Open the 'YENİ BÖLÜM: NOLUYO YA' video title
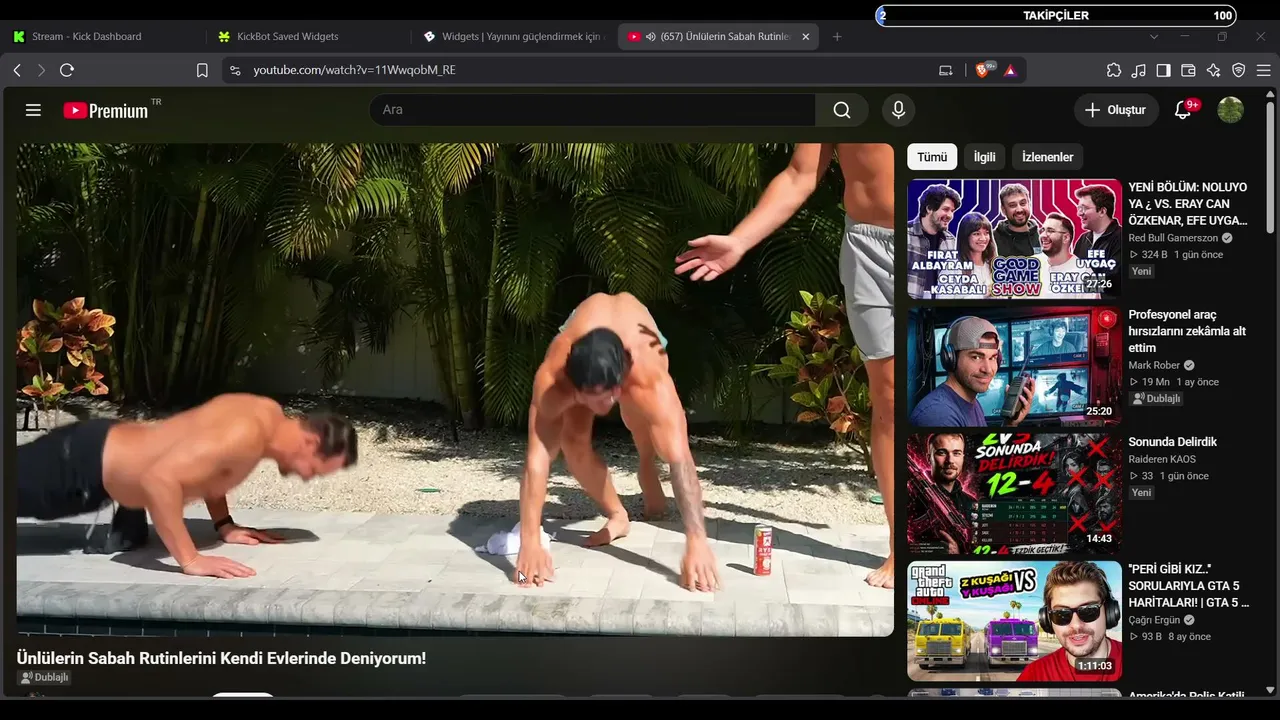This screenshot has height=720, width=1280. click(1188, 204)
